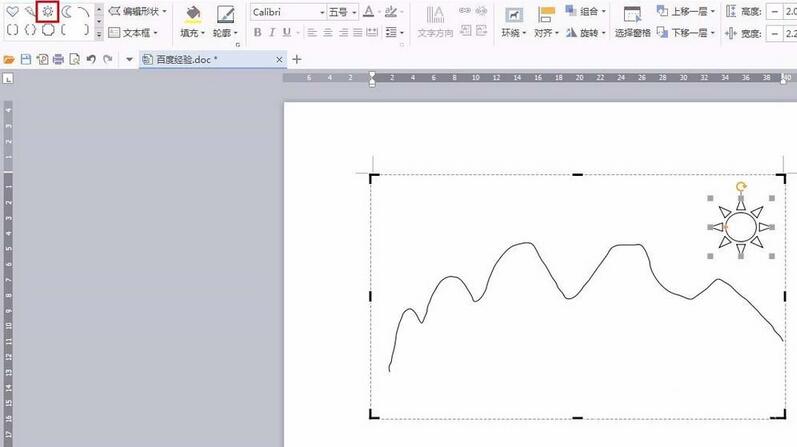Screen dimensions: 797x447
Task: Set text alignment to justify
Action: point(358,33)
